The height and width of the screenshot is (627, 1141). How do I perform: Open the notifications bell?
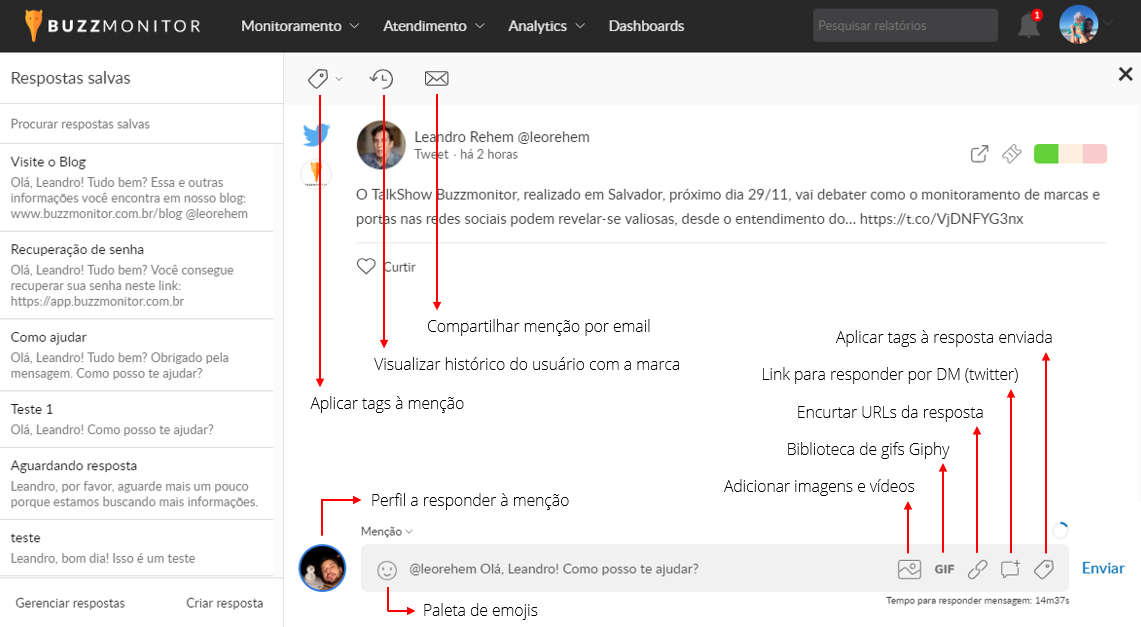(x=1028, y=26)
